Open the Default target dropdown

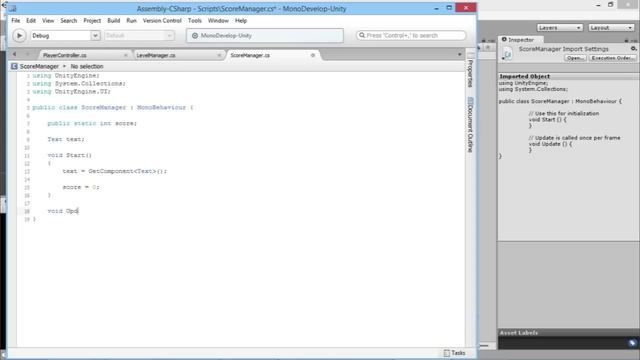pyautogui.click(x=139, y=36)
